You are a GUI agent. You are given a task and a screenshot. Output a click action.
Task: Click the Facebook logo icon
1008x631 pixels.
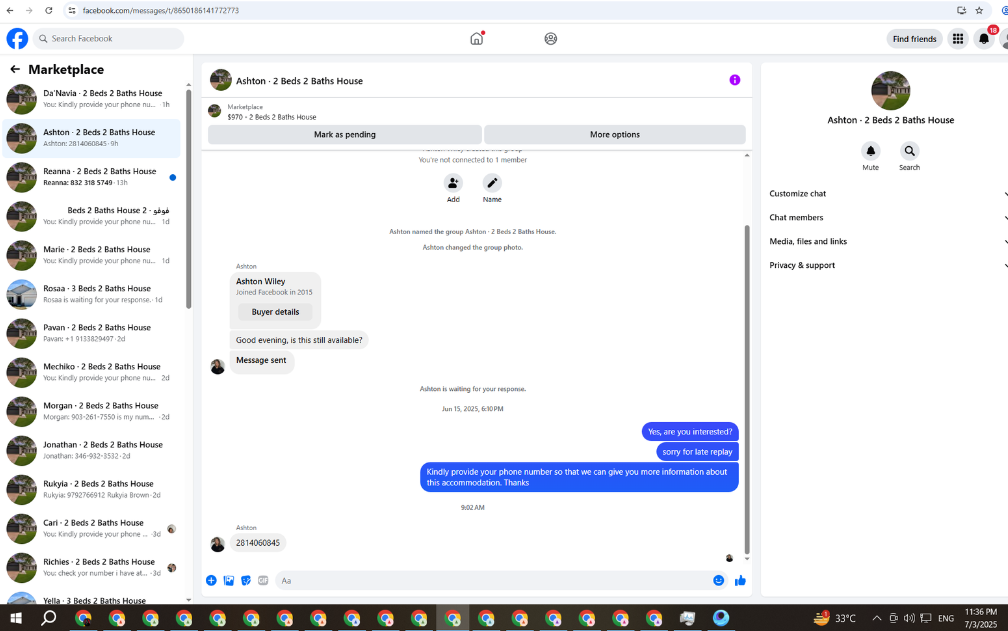(x=17, y=39)
